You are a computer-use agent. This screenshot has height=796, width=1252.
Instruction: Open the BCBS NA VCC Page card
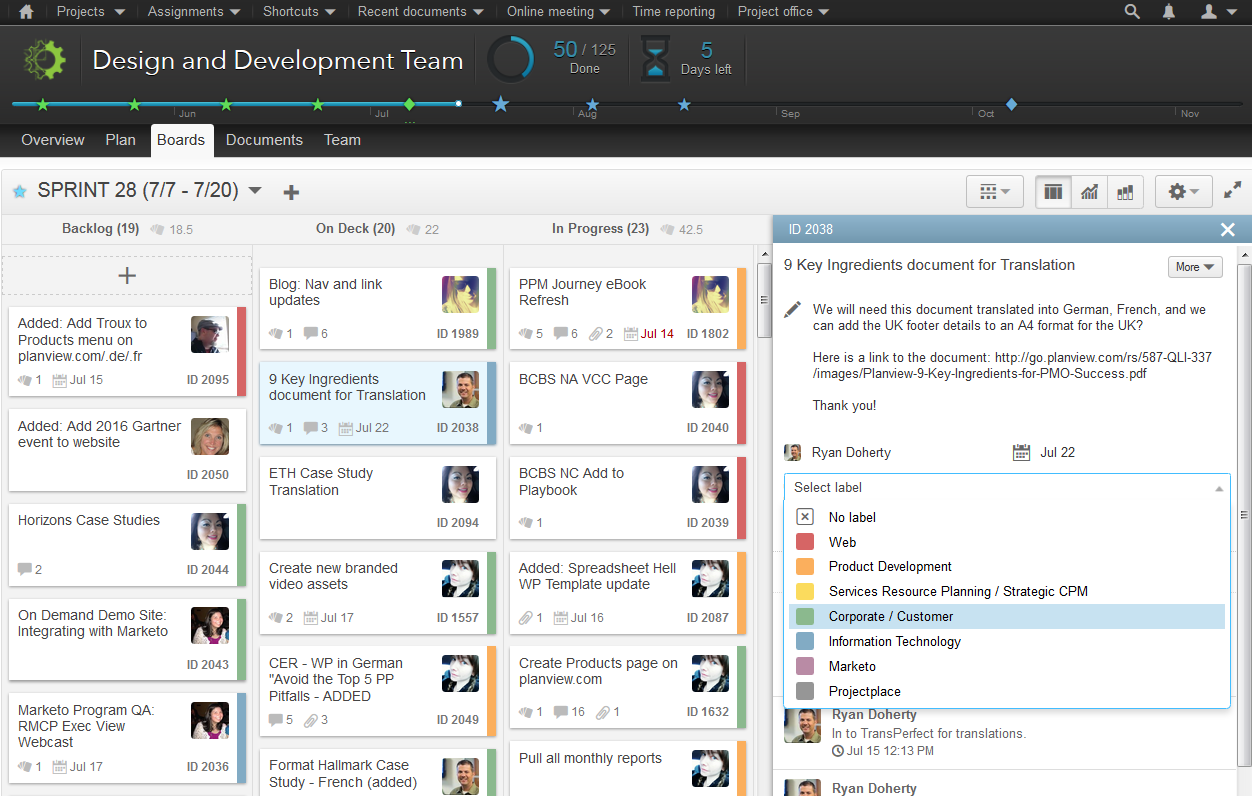[x=627, y=401]
